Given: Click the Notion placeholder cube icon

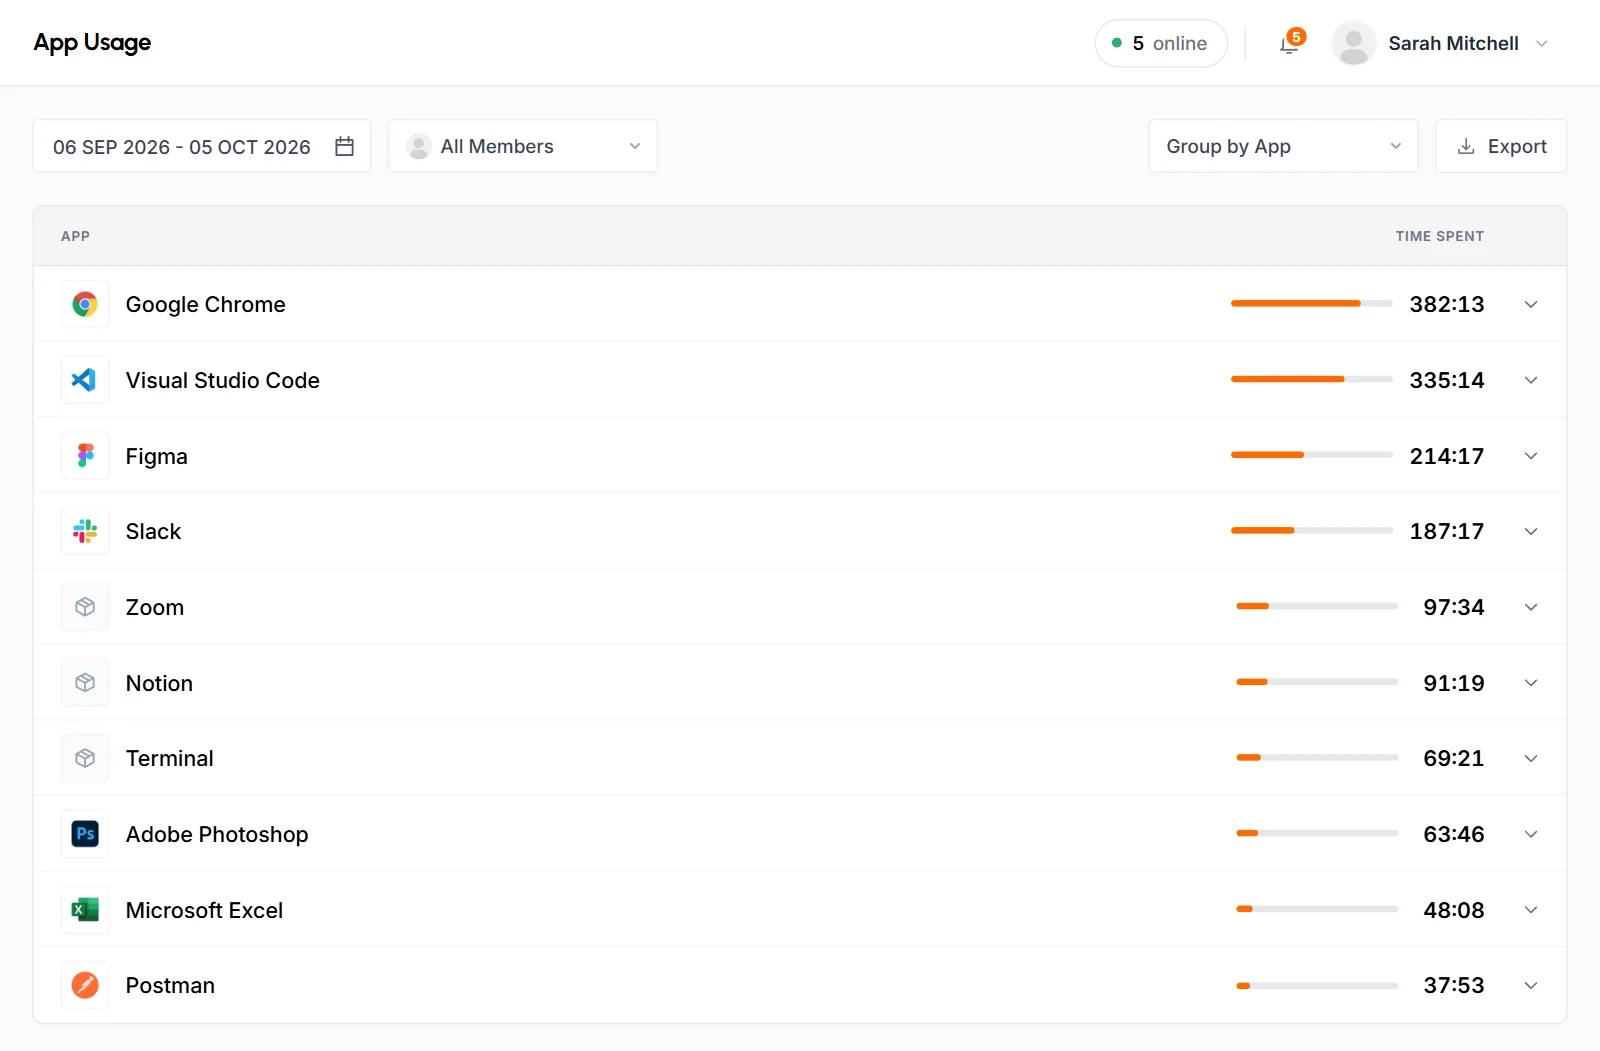Looking at the screenshot, I should [85, 683].
